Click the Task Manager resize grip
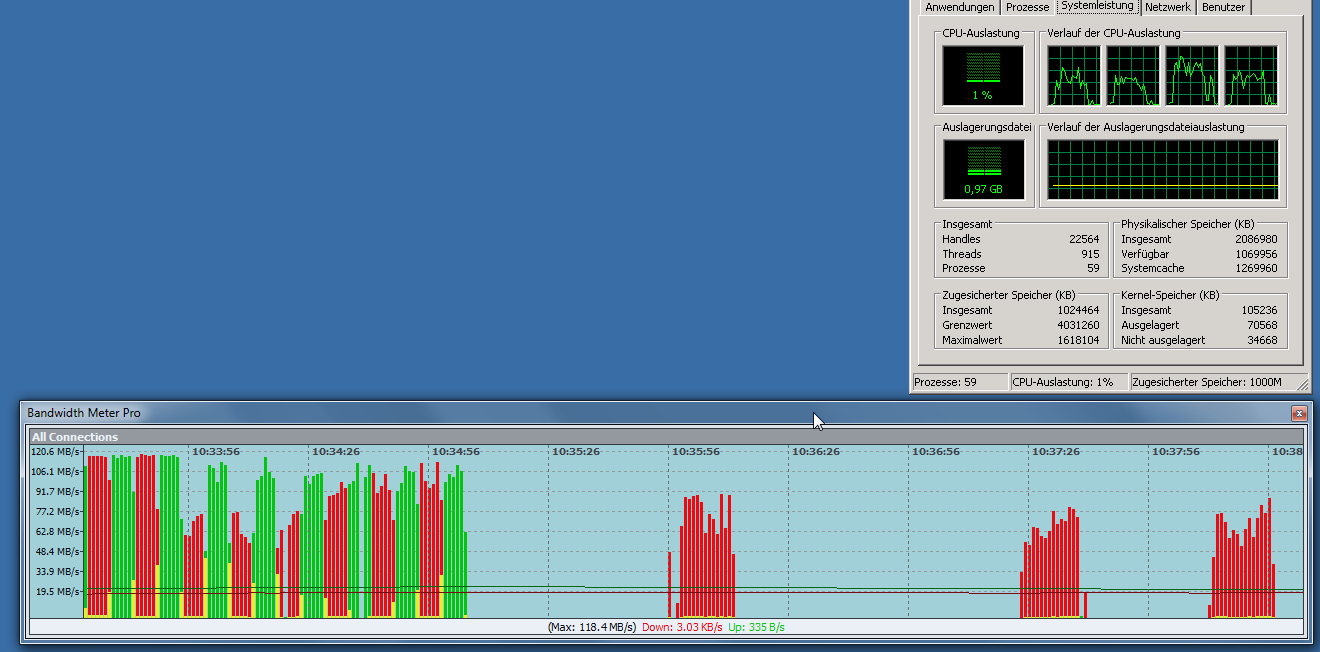 [1303, 384]
